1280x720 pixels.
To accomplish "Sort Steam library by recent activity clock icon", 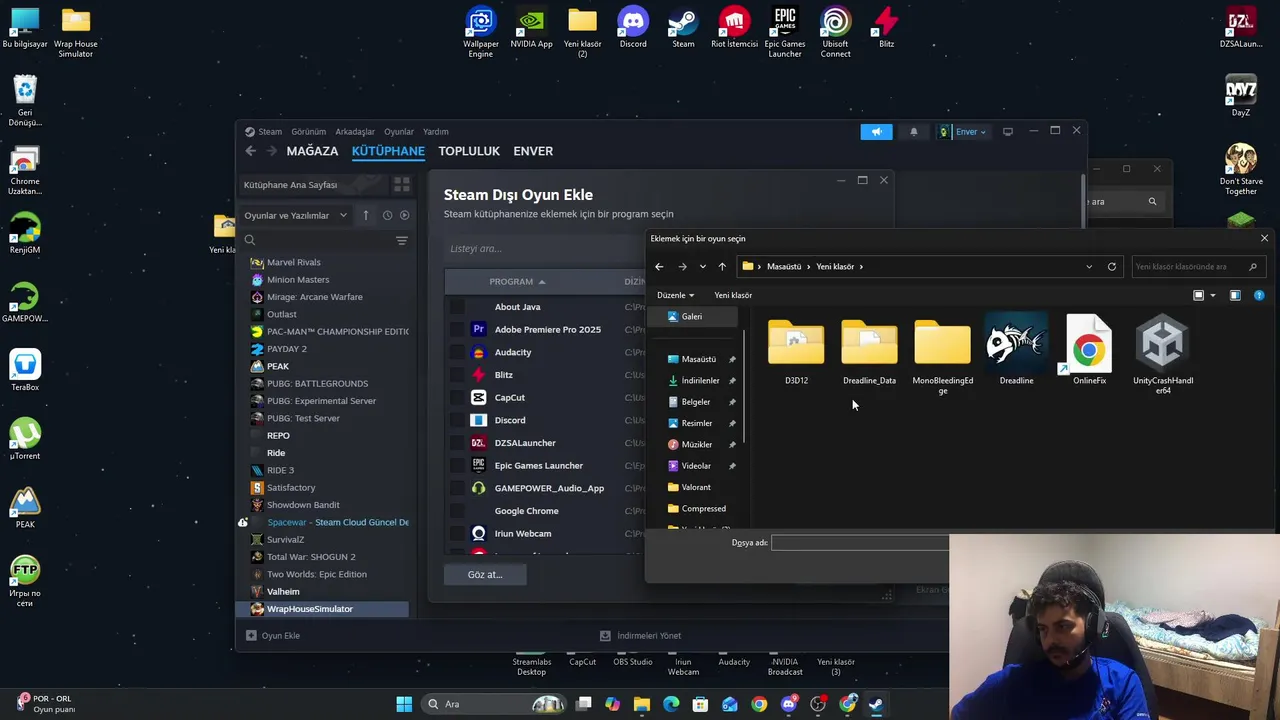I will [387, 215].
